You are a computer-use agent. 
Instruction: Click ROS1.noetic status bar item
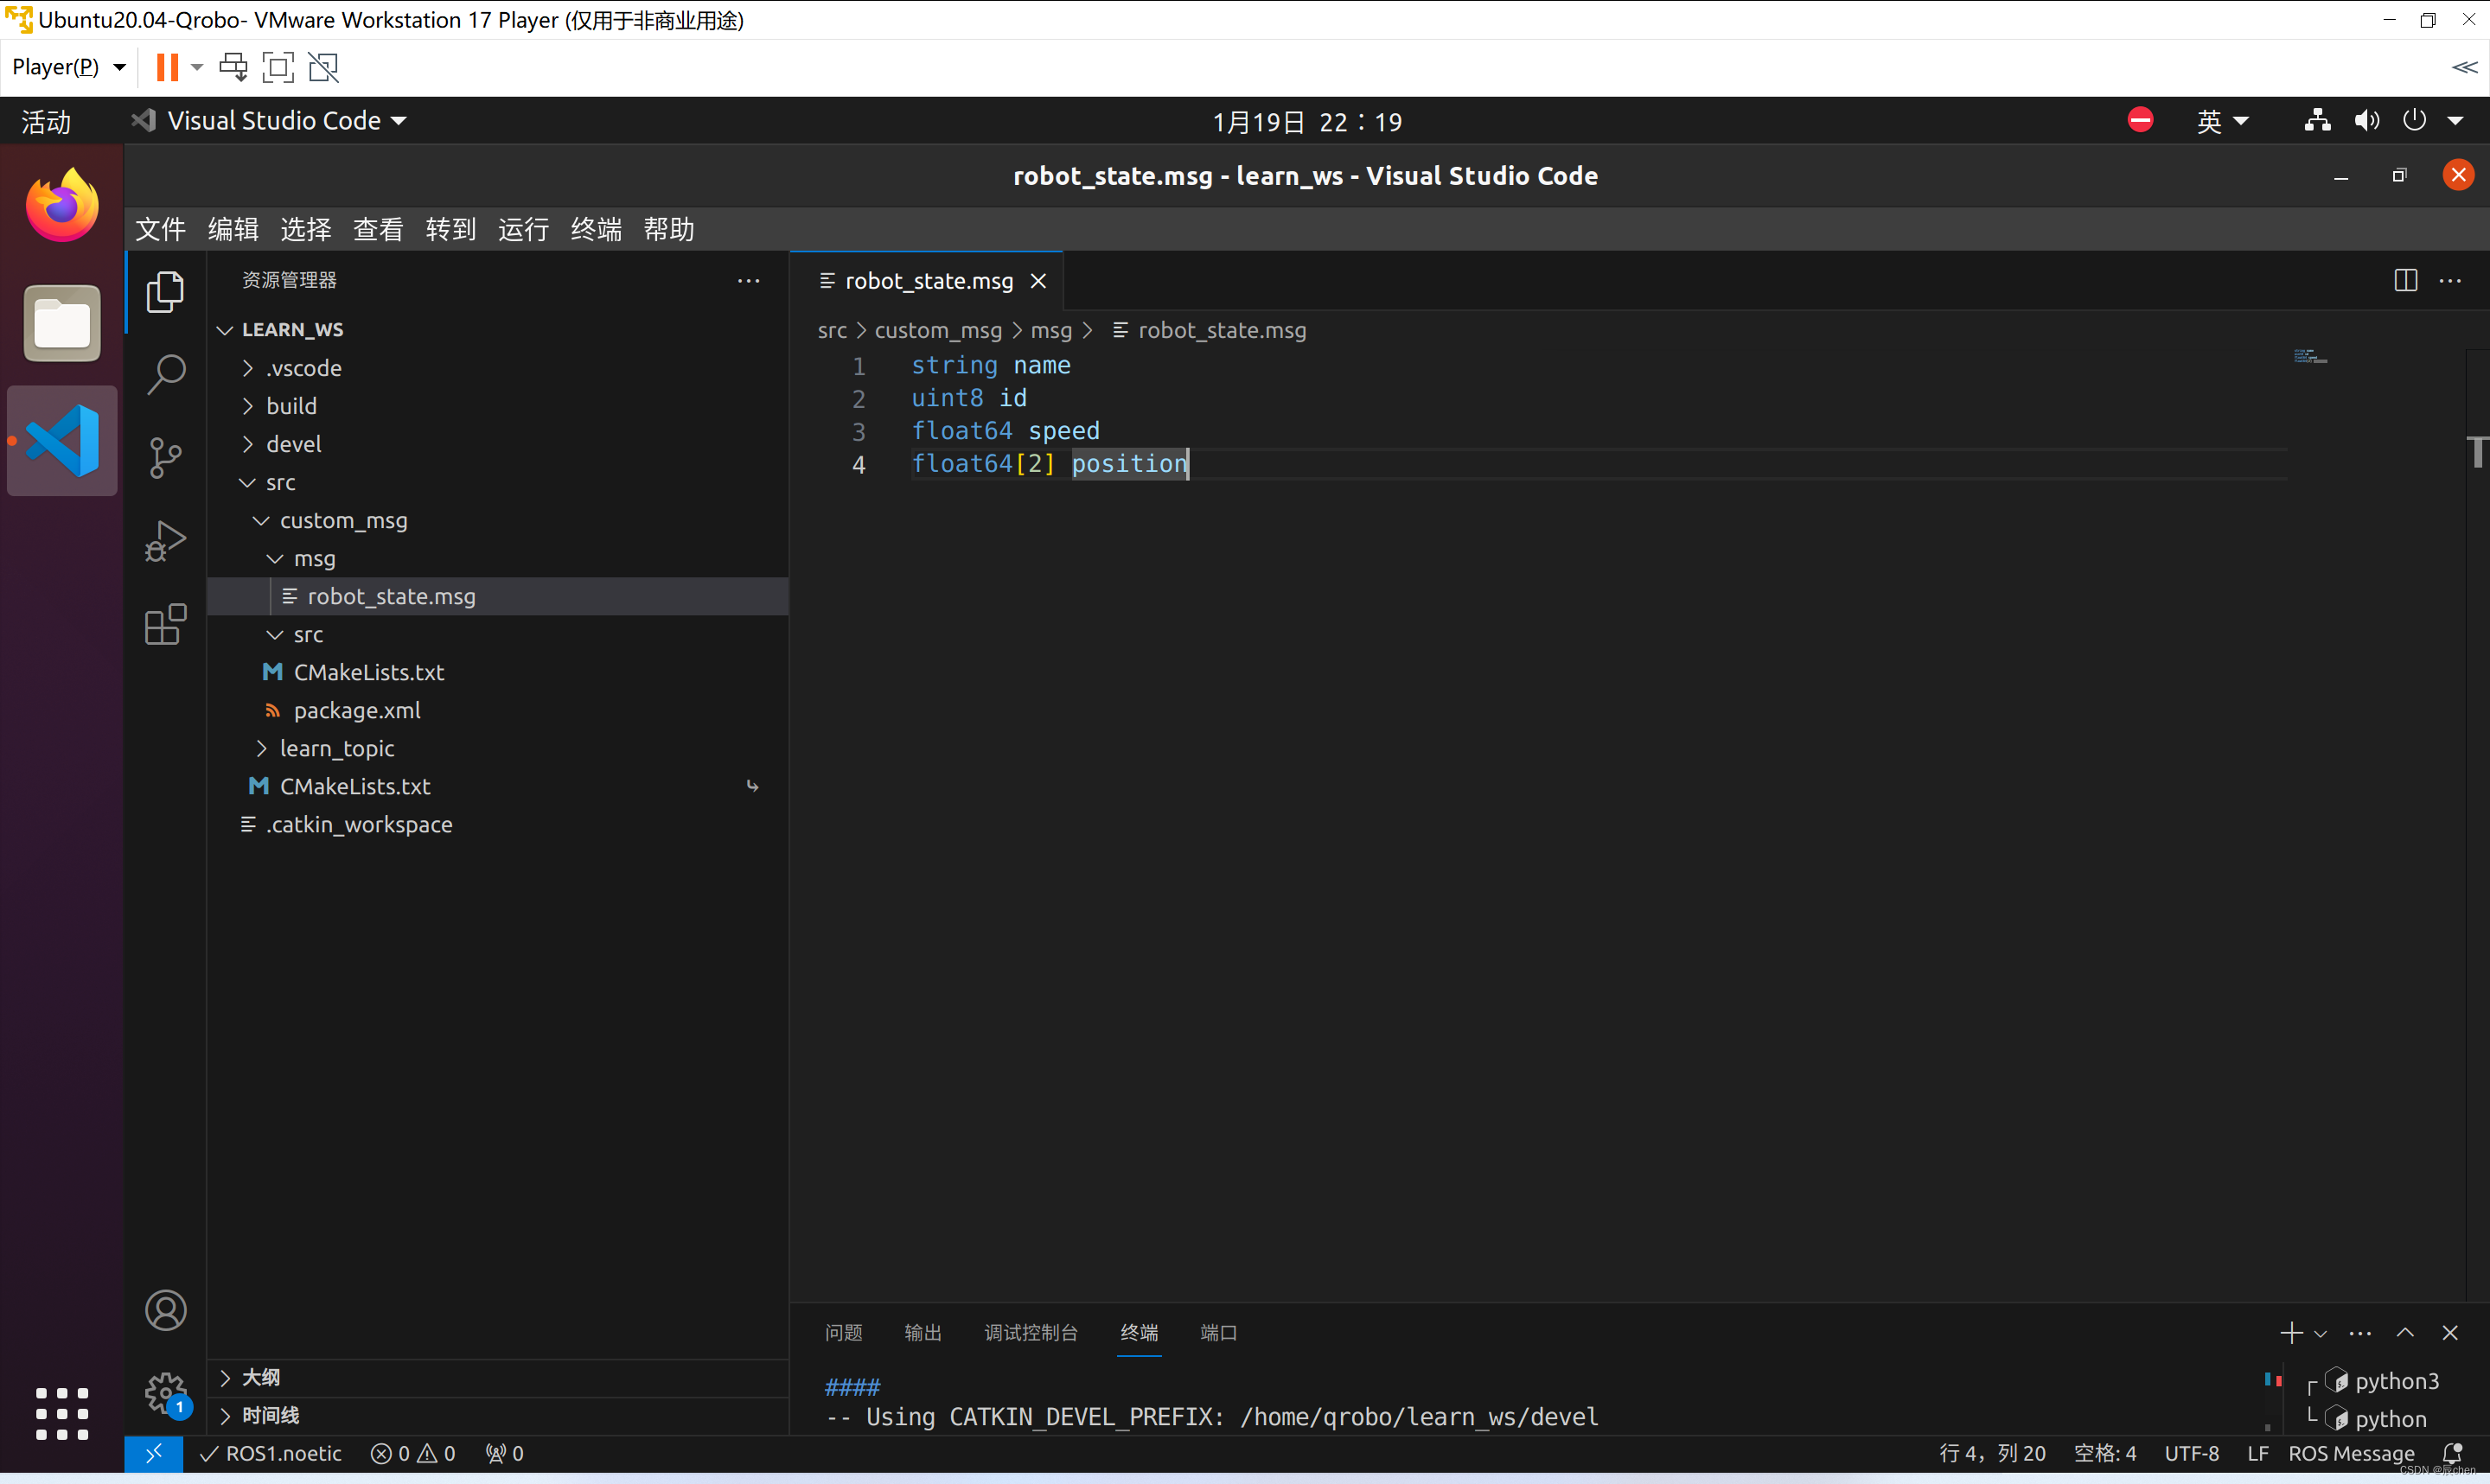click(x=270, y=1453)
